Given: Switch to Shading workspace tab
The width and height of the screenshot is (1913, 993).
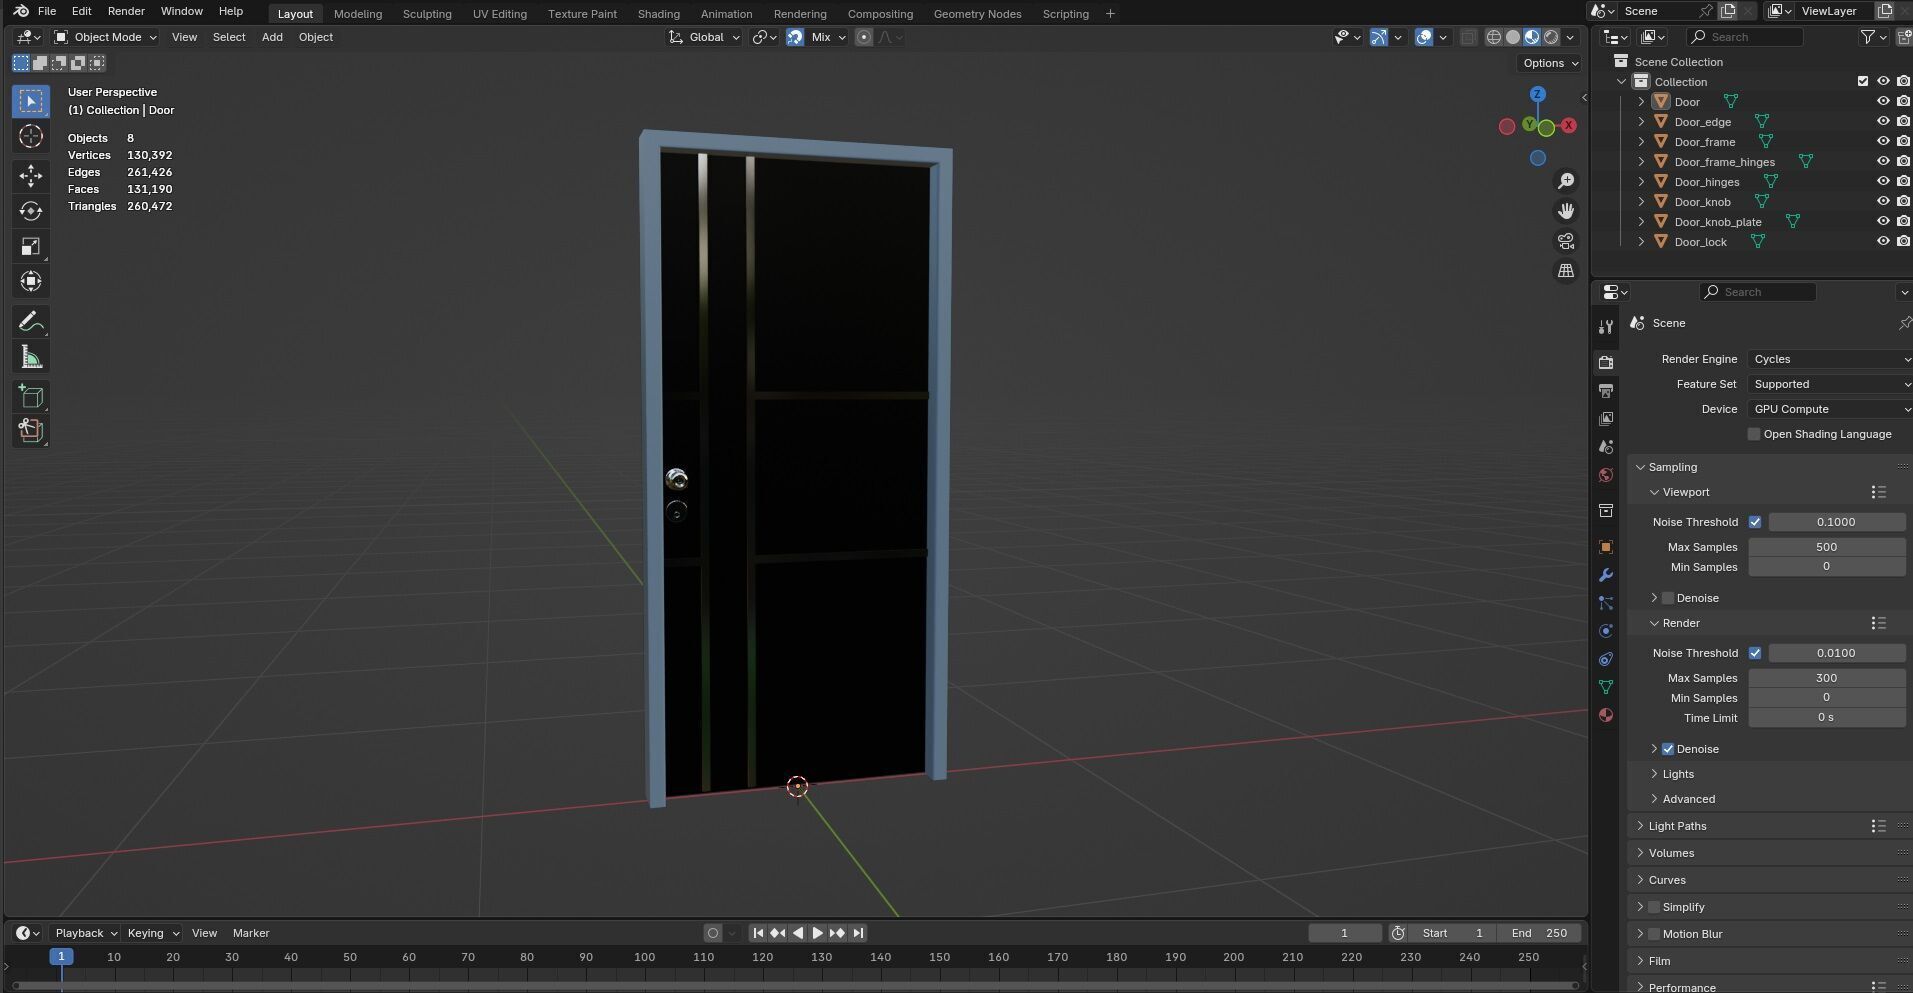Looking at the screenshot, I should tap(658, 14).
